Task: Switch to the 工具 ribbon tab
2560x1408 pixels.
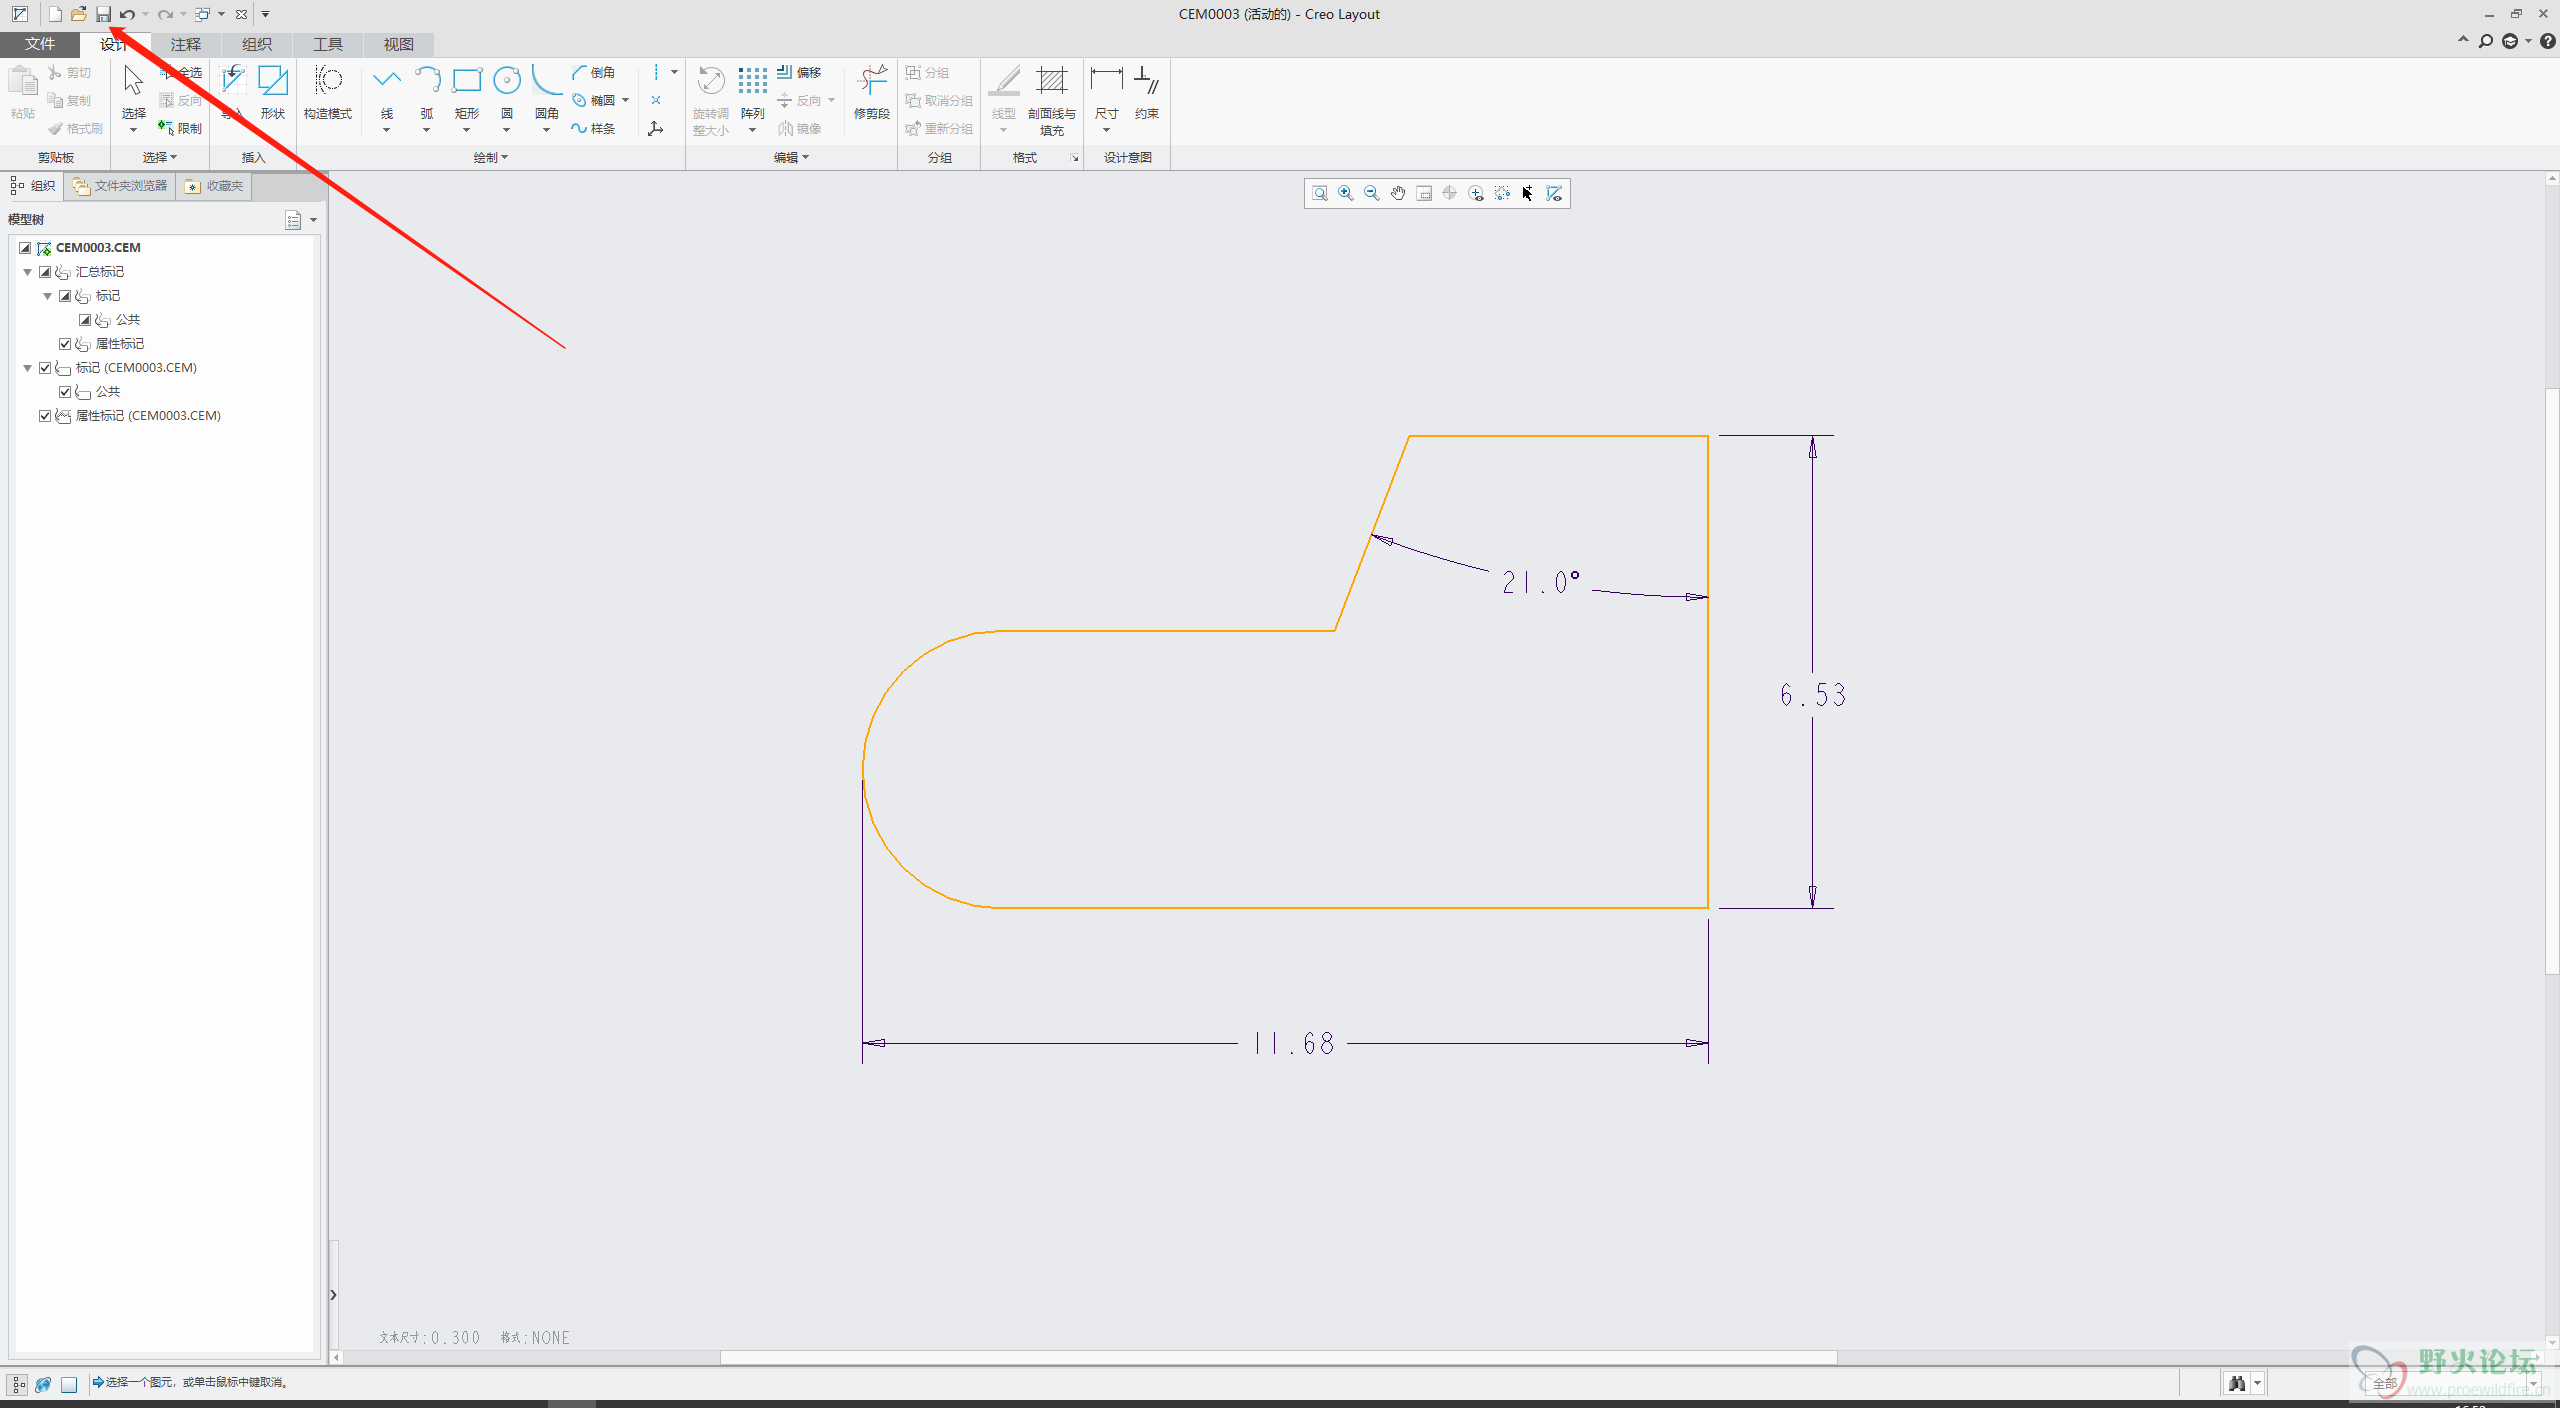Action: [328, 44]
